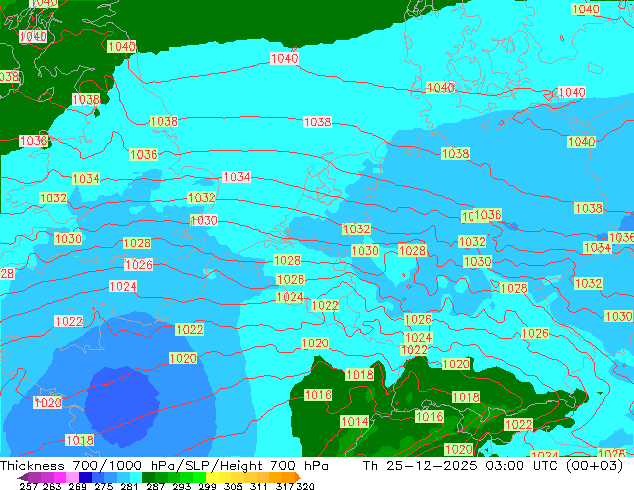The image size is (634, 490).
Task: Click the right orange arrow tip of the legend
Action: click(x=299, y=478)
